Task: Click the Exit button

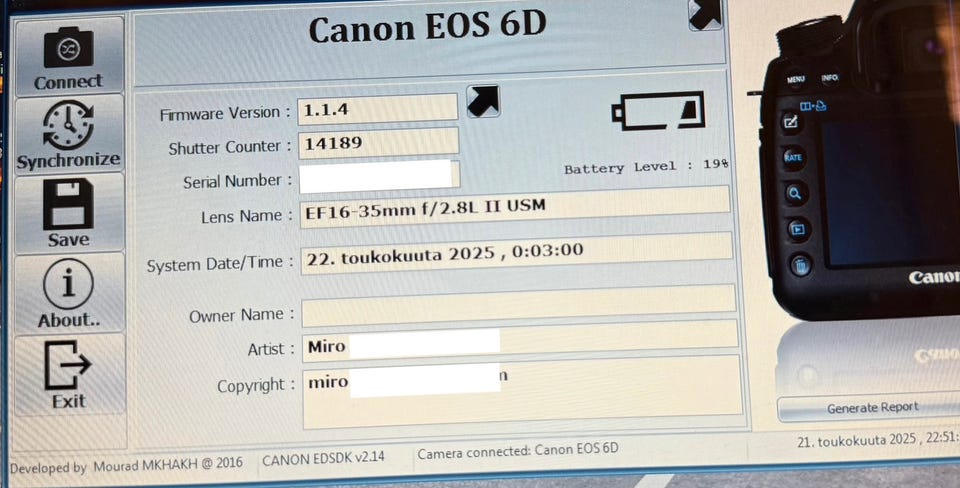Action: (70, 375)
